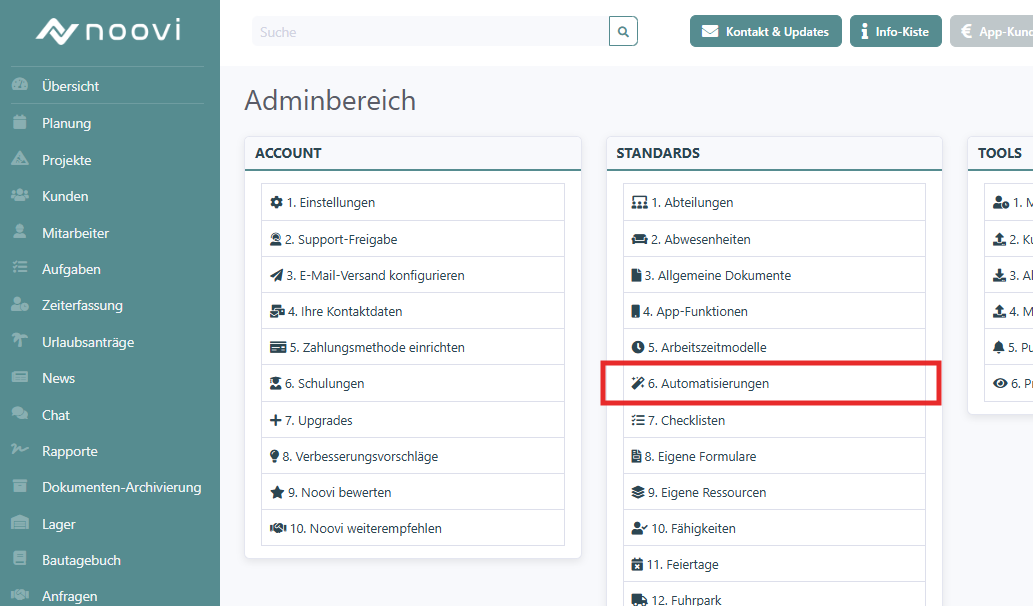Click the Suche search field
Image resolution: width=1033 pixels, height=606 pixels.
click(430, 31)
